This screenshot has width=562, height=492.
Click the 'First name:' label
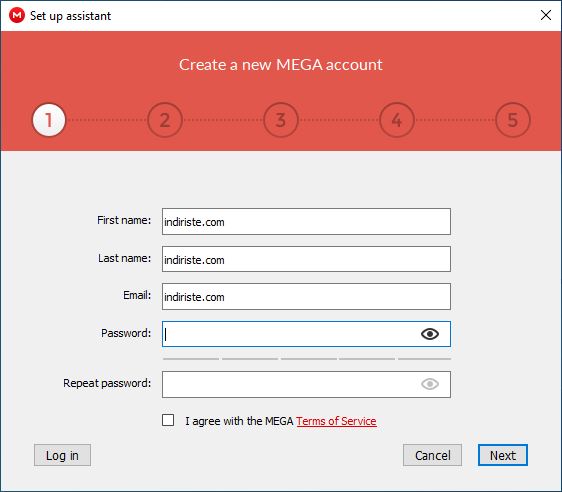point(124,220)
